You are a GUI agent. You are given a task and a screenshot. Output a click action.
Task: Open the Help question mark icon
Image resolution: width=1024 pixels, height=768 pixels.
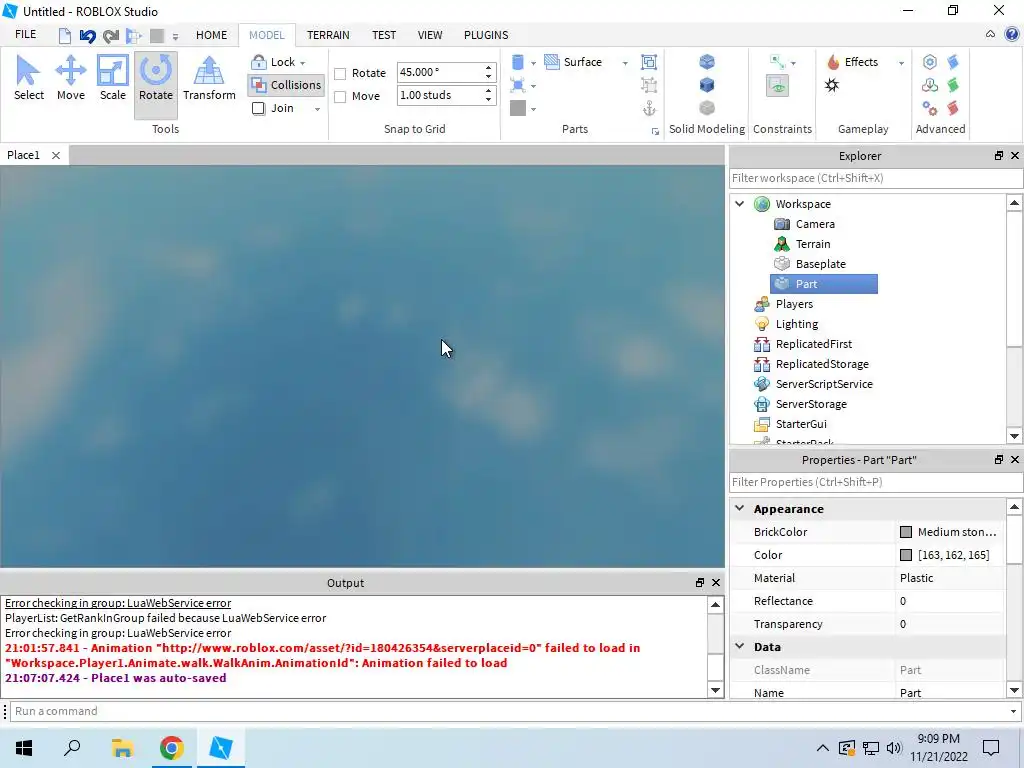coord(1012,35)
